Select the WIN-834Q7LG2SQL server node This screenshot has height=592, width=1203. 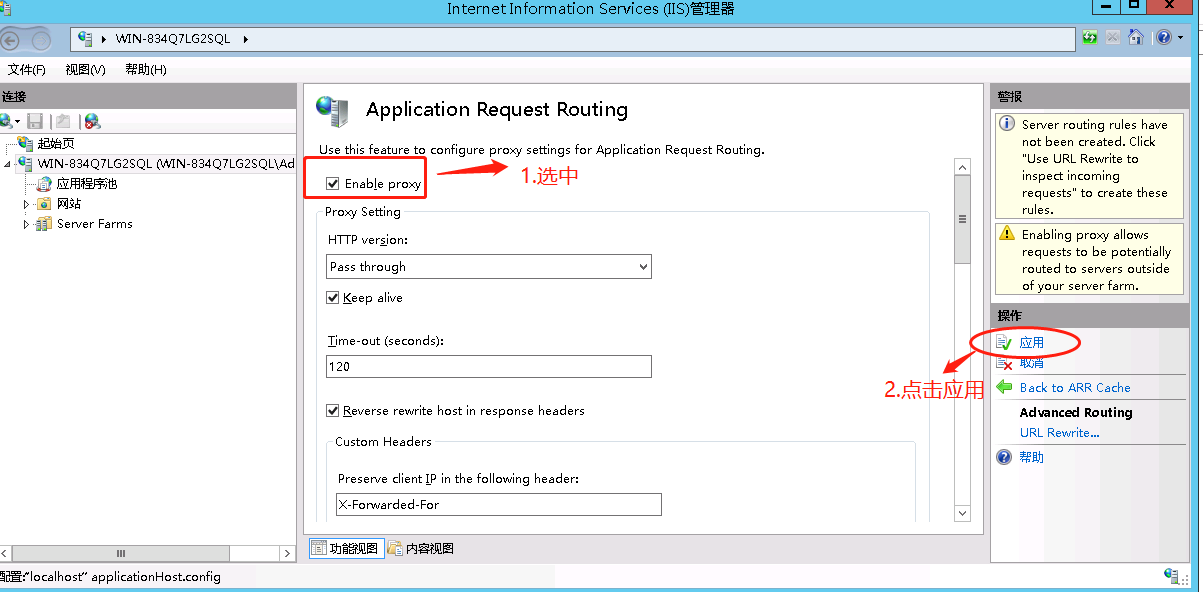point(166,163)
